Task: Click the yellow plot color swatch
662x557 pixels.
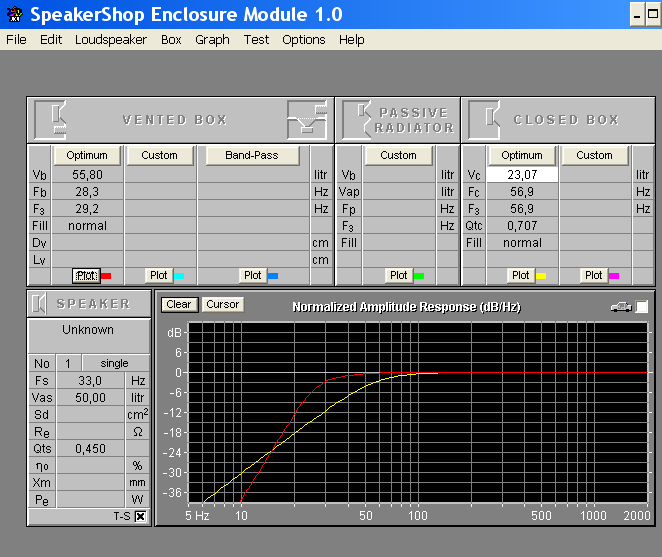Action: point(541,276)
